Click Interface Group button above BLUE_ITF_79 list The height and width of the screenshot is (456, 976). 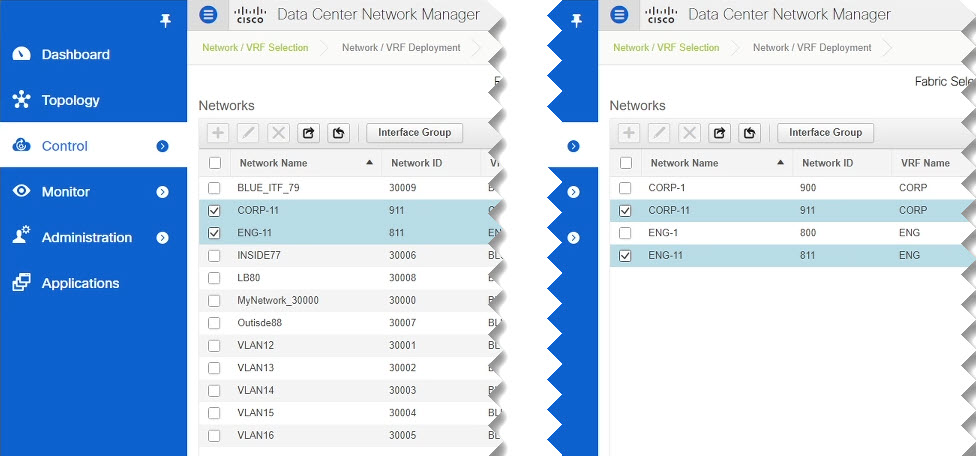(415, 133)
